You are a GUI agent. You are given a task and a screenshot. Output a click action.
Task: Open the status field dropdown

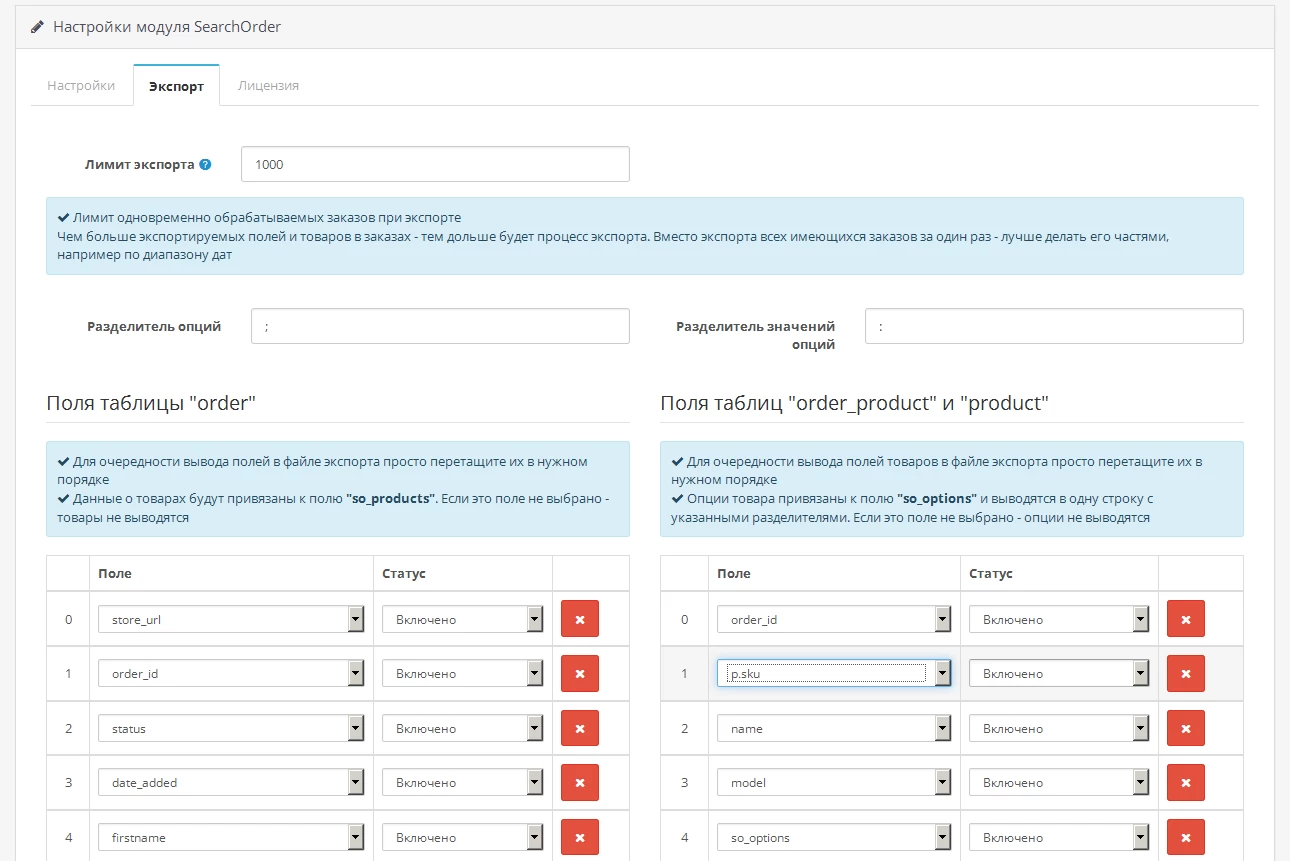pyautogui.click(x=231, y=728)
